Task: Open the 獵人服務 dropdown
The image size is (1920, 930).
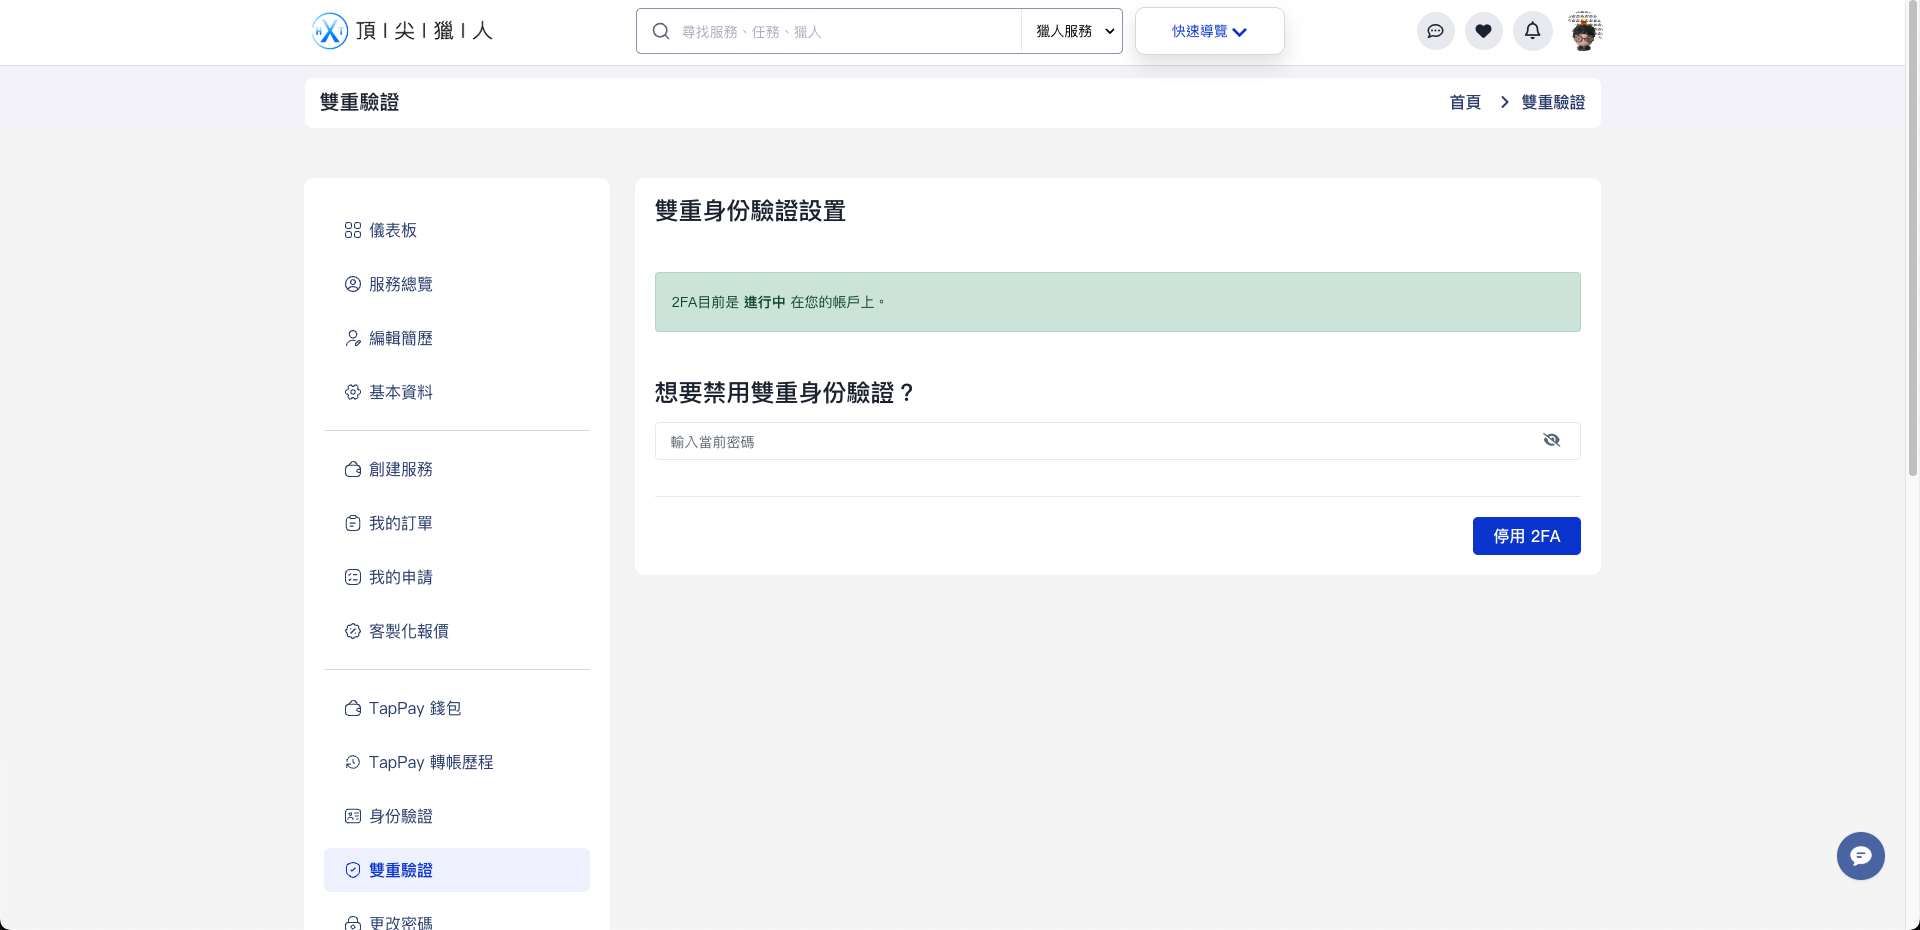Action: 1070,31
